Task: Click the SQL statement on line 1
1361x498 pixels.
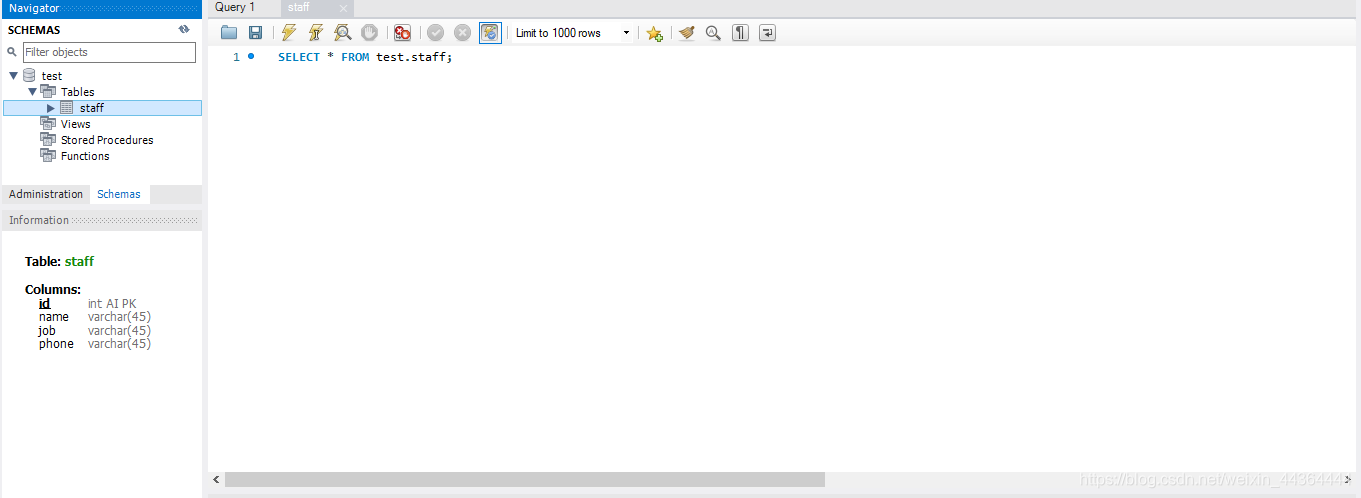Action: tap(365, 57)
